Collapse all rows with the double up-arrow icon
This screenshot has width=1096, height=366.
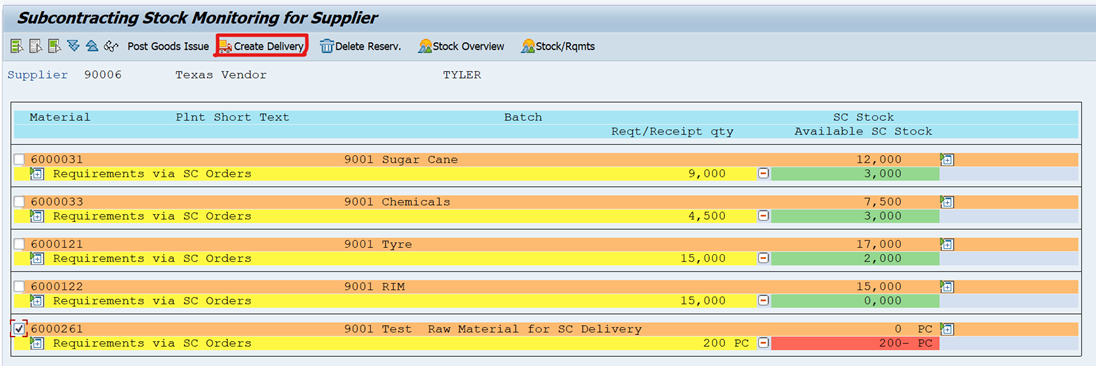(92, 47)
